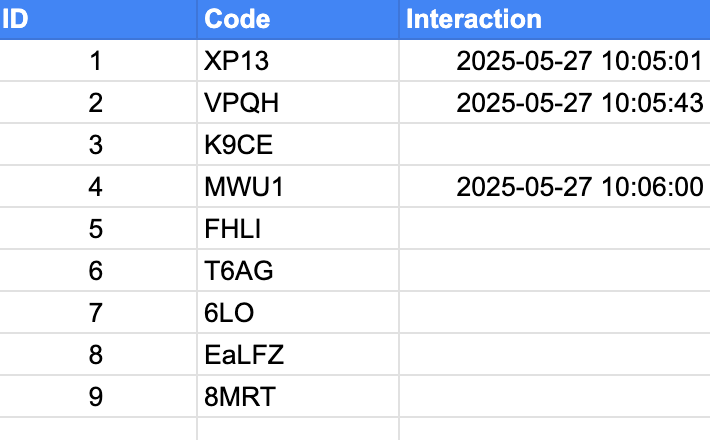Click the 8MRT code cell
The image size is (710, 440).
coord(298,396)
